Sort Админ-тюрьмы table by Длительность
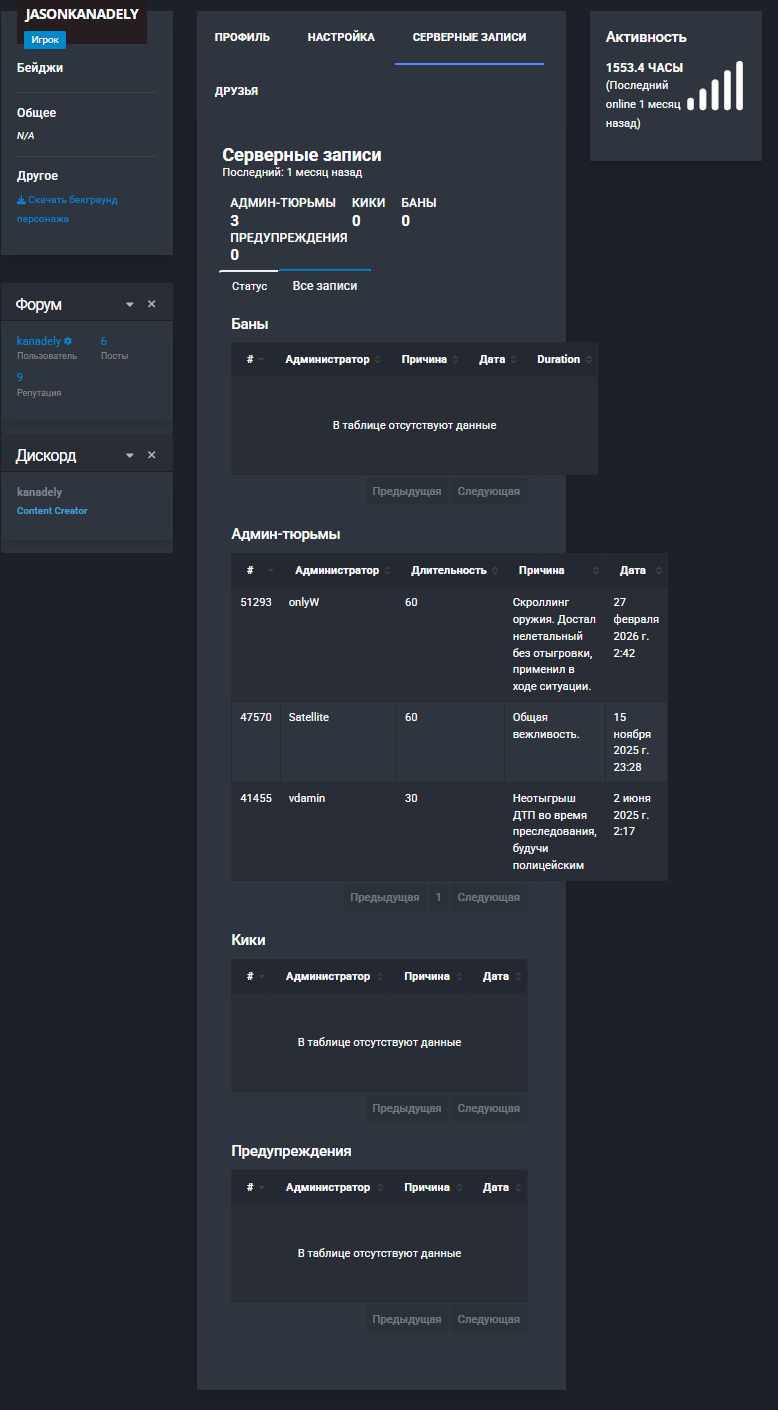Screen dimensions: 778x1410 [x=449, y=570]
